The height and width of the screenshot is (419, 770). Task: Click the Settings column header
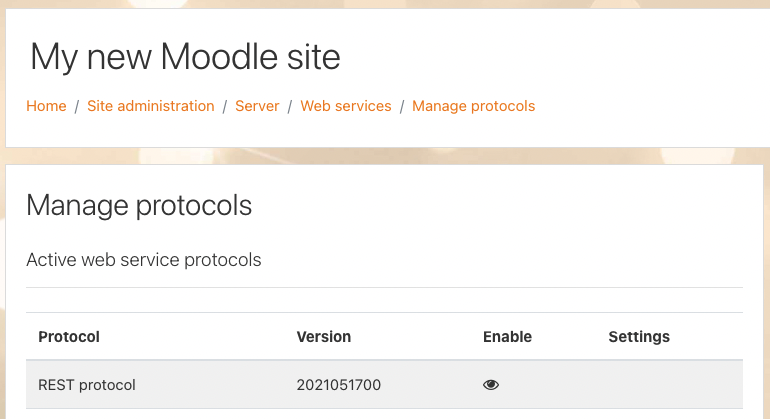click(639, 337)
